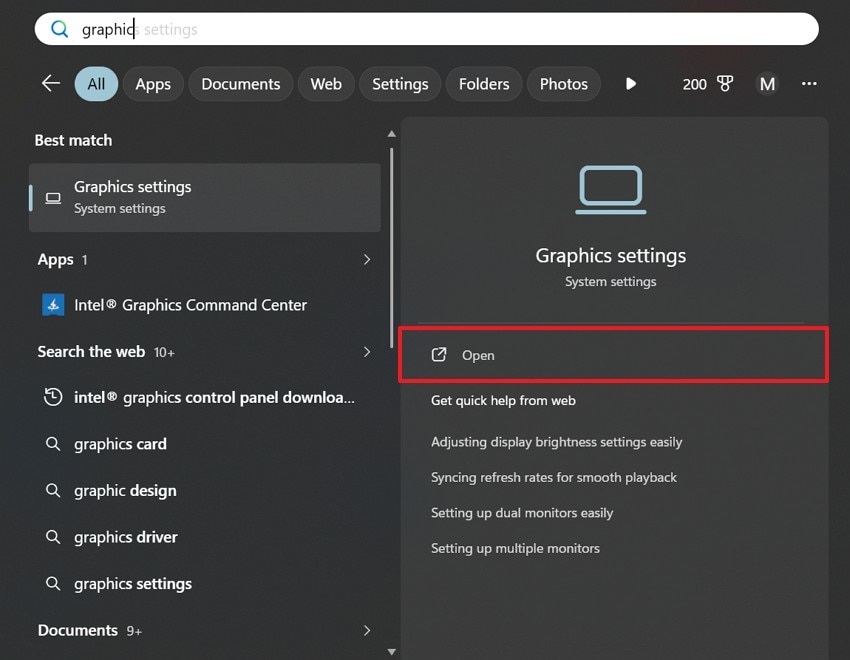
Task: Click the Intel Graphics Command Center app icon
Action: [53, 305]
